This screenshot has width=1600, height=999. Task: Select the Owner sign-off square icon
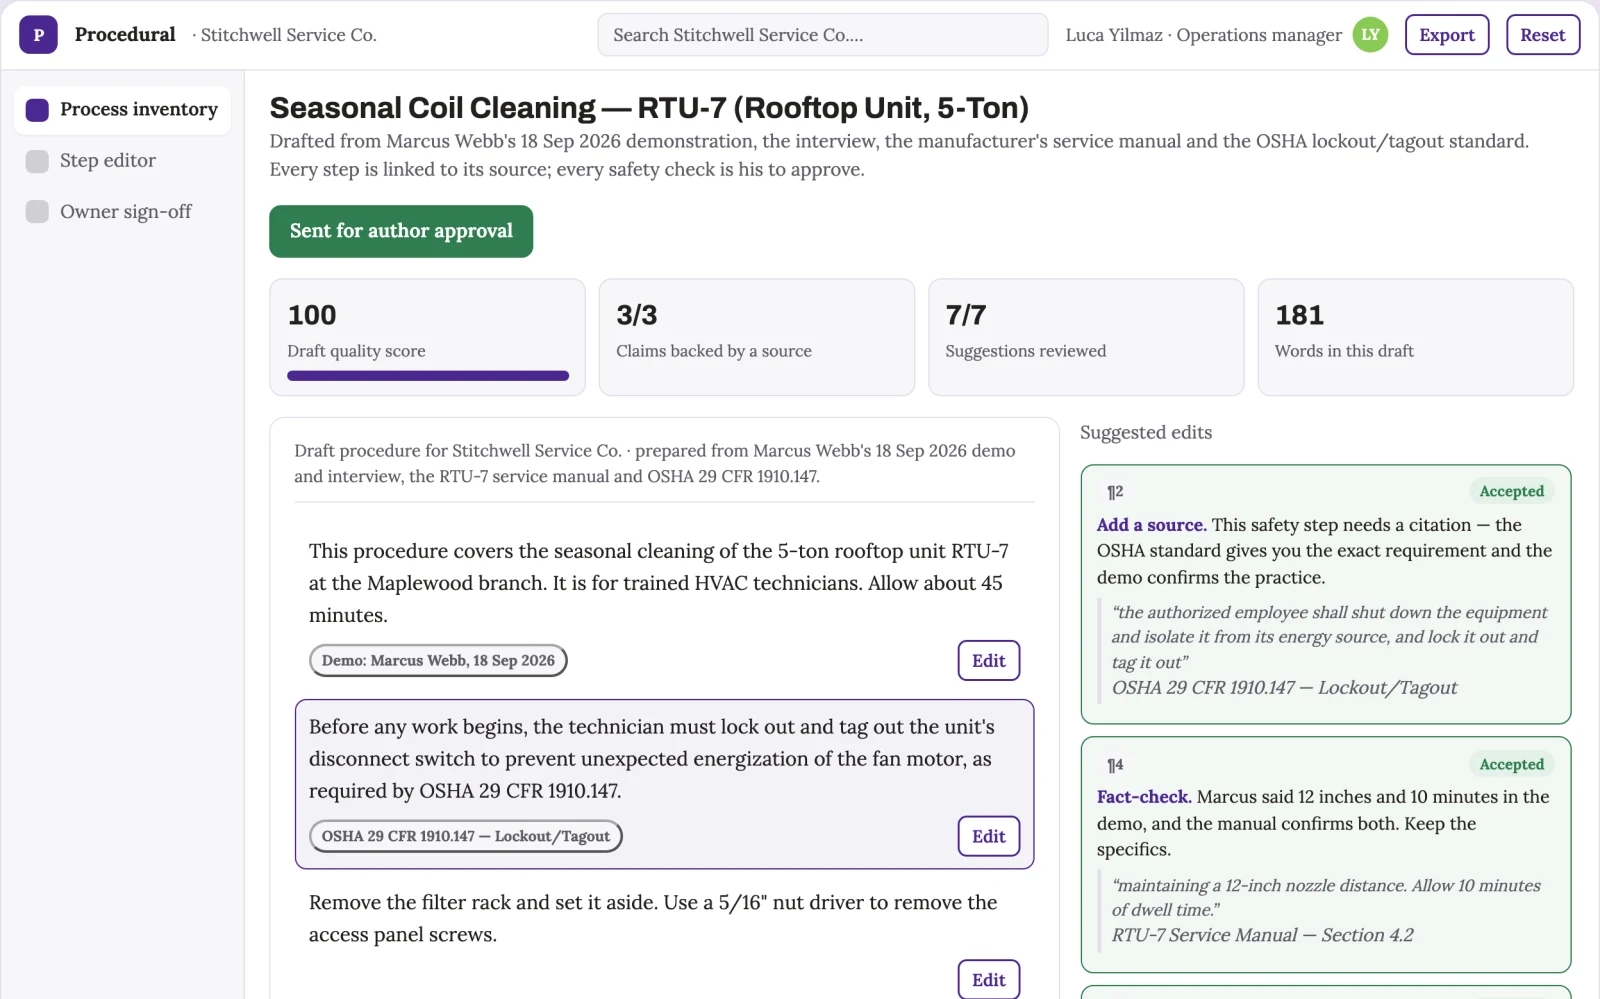pos(37,212)
